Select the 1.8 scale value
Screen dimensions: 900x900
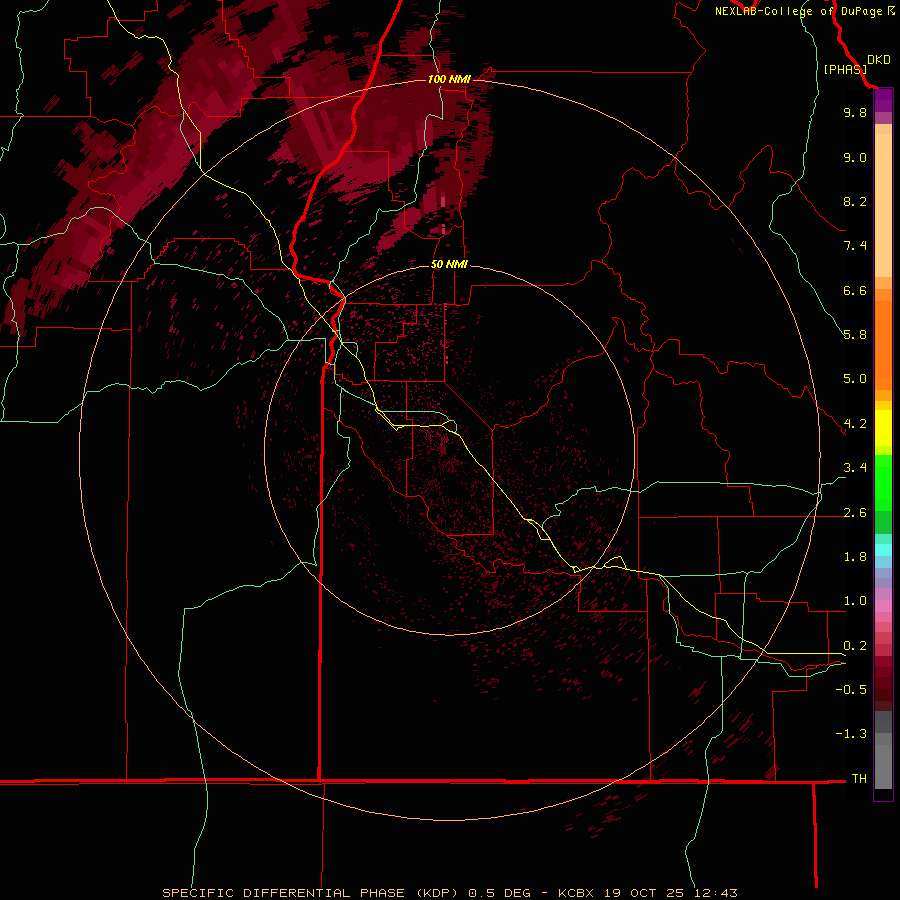coord(855,557)
